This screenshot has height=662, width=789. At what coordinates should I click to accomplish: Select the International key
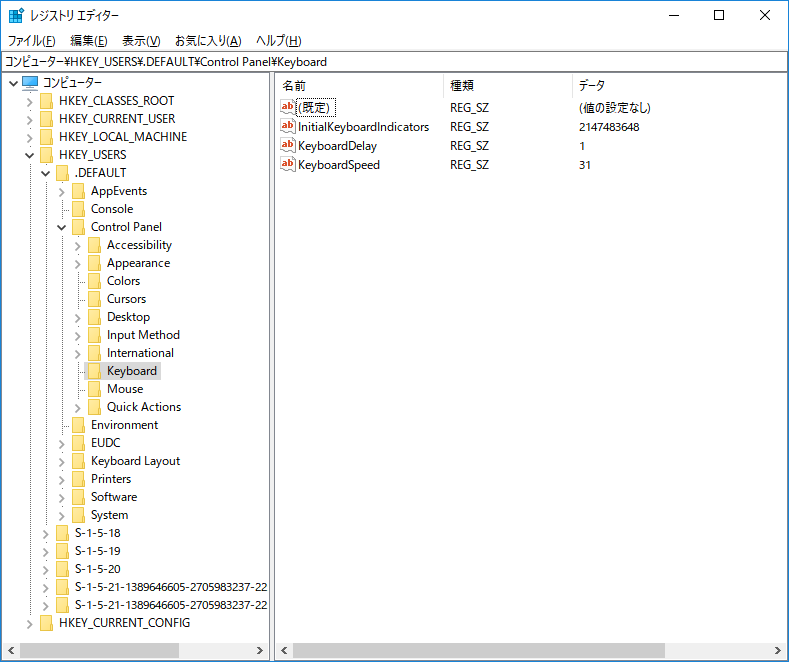140,353
